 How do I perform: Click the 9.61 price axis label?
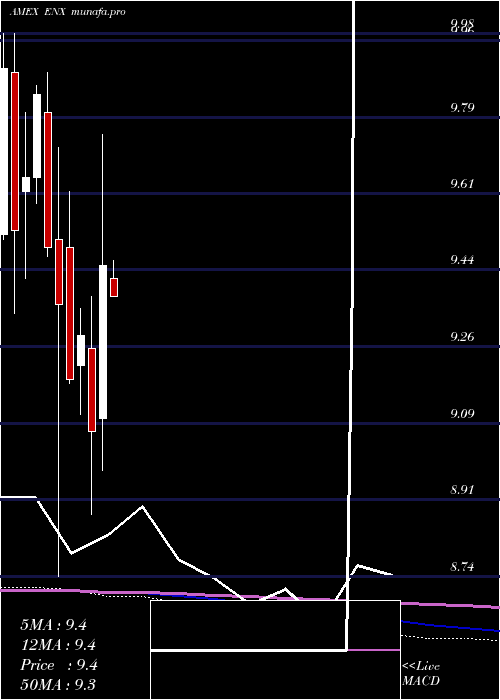pos(462,183)
